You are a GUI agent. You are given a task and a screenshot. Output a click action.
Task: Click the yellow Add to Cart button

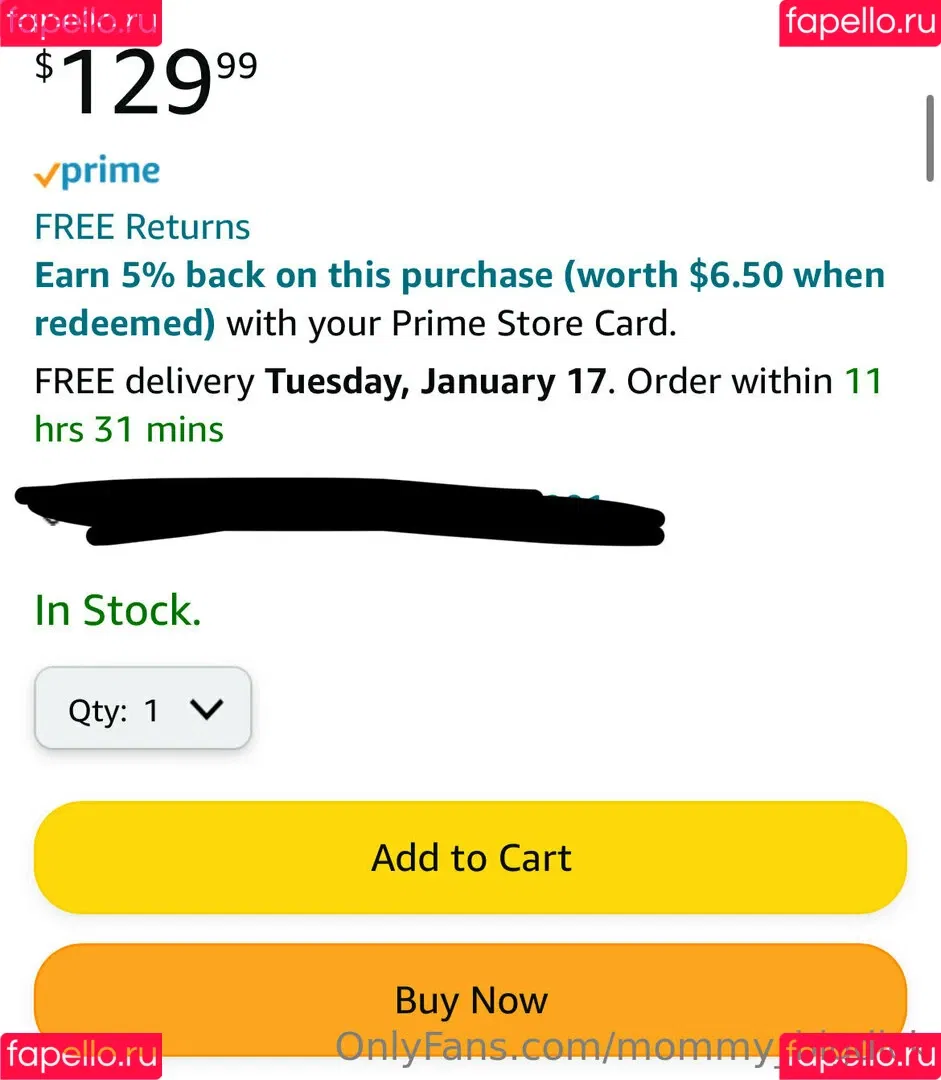click(470, 858)
